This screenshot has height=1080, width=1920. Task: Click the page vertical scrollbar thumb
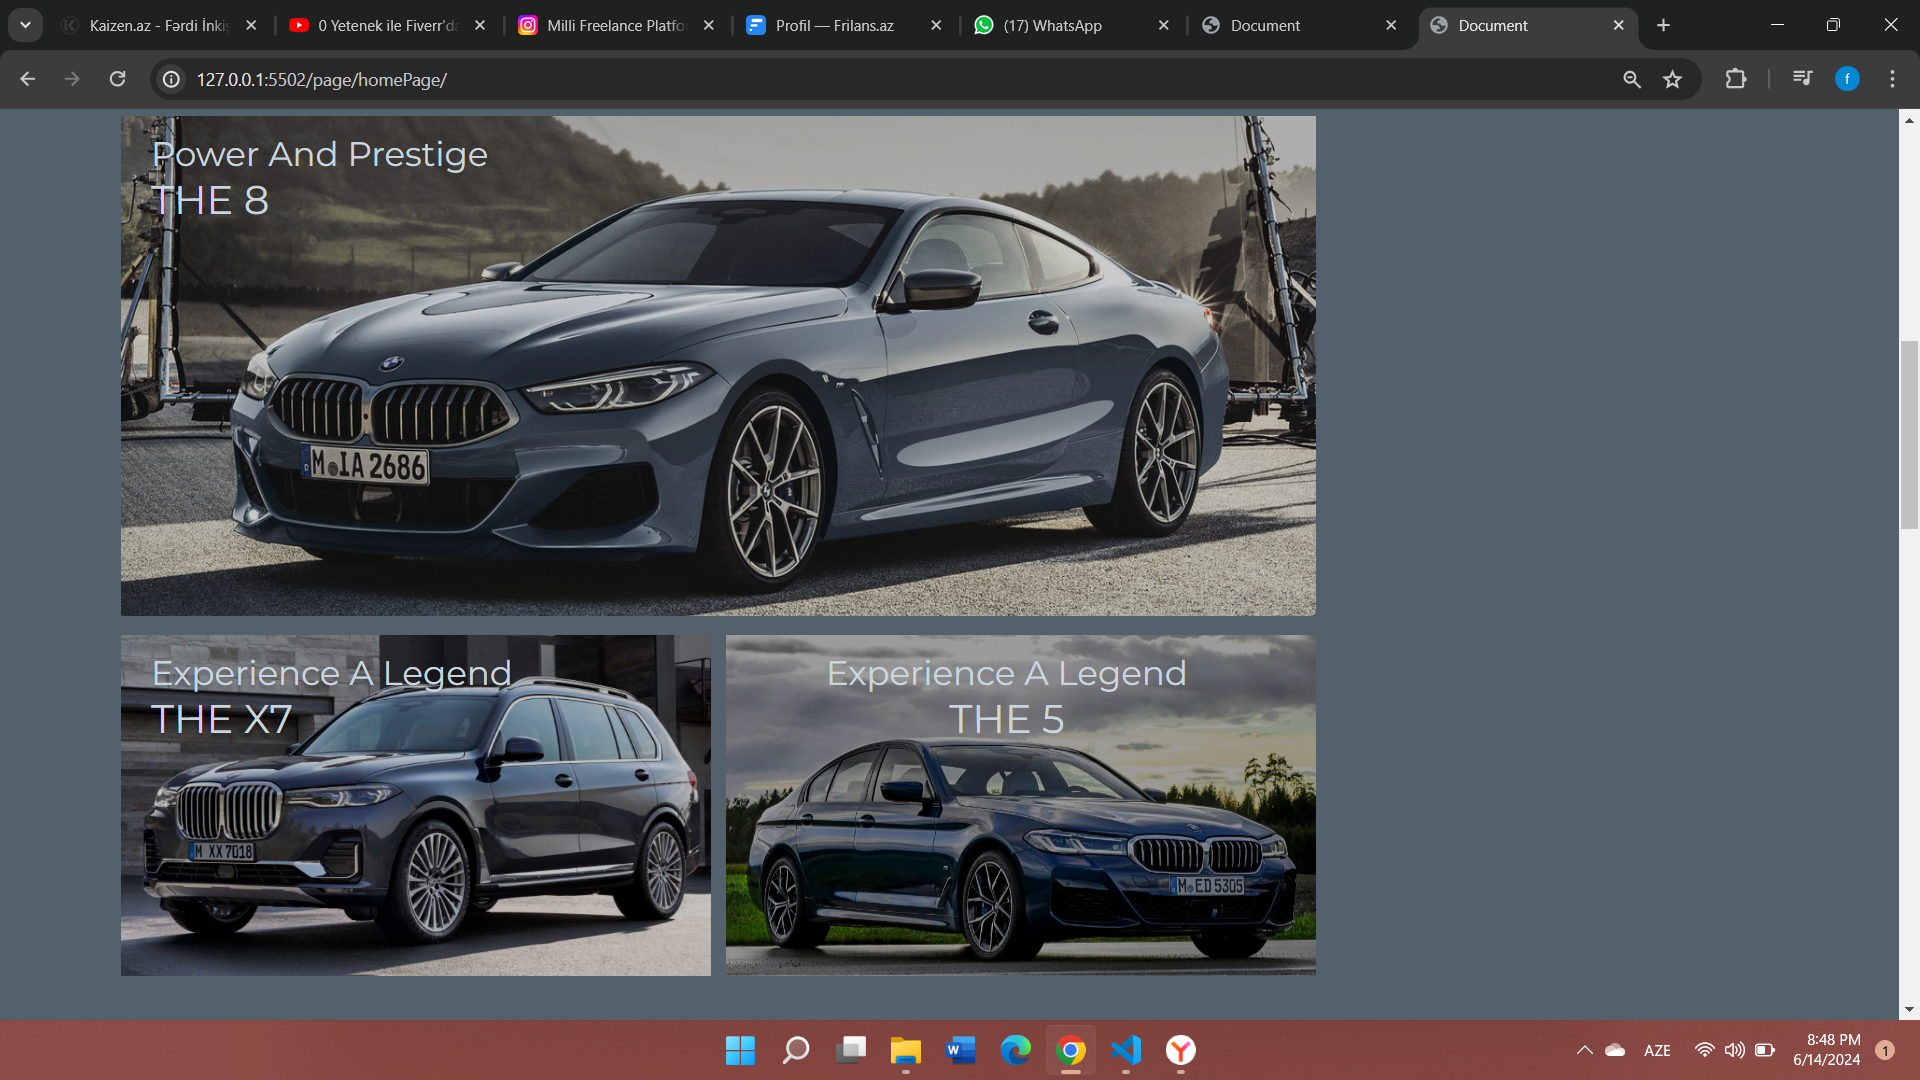1909,435
